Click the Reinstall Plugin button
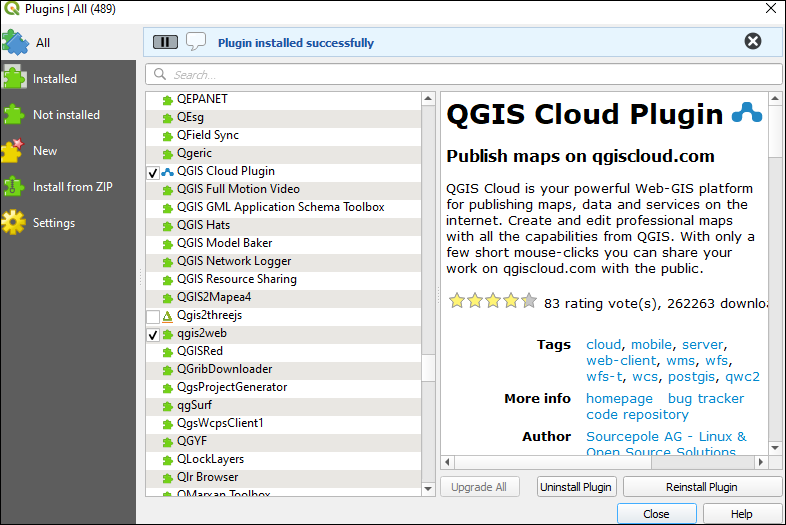 [x=701, y=487]
